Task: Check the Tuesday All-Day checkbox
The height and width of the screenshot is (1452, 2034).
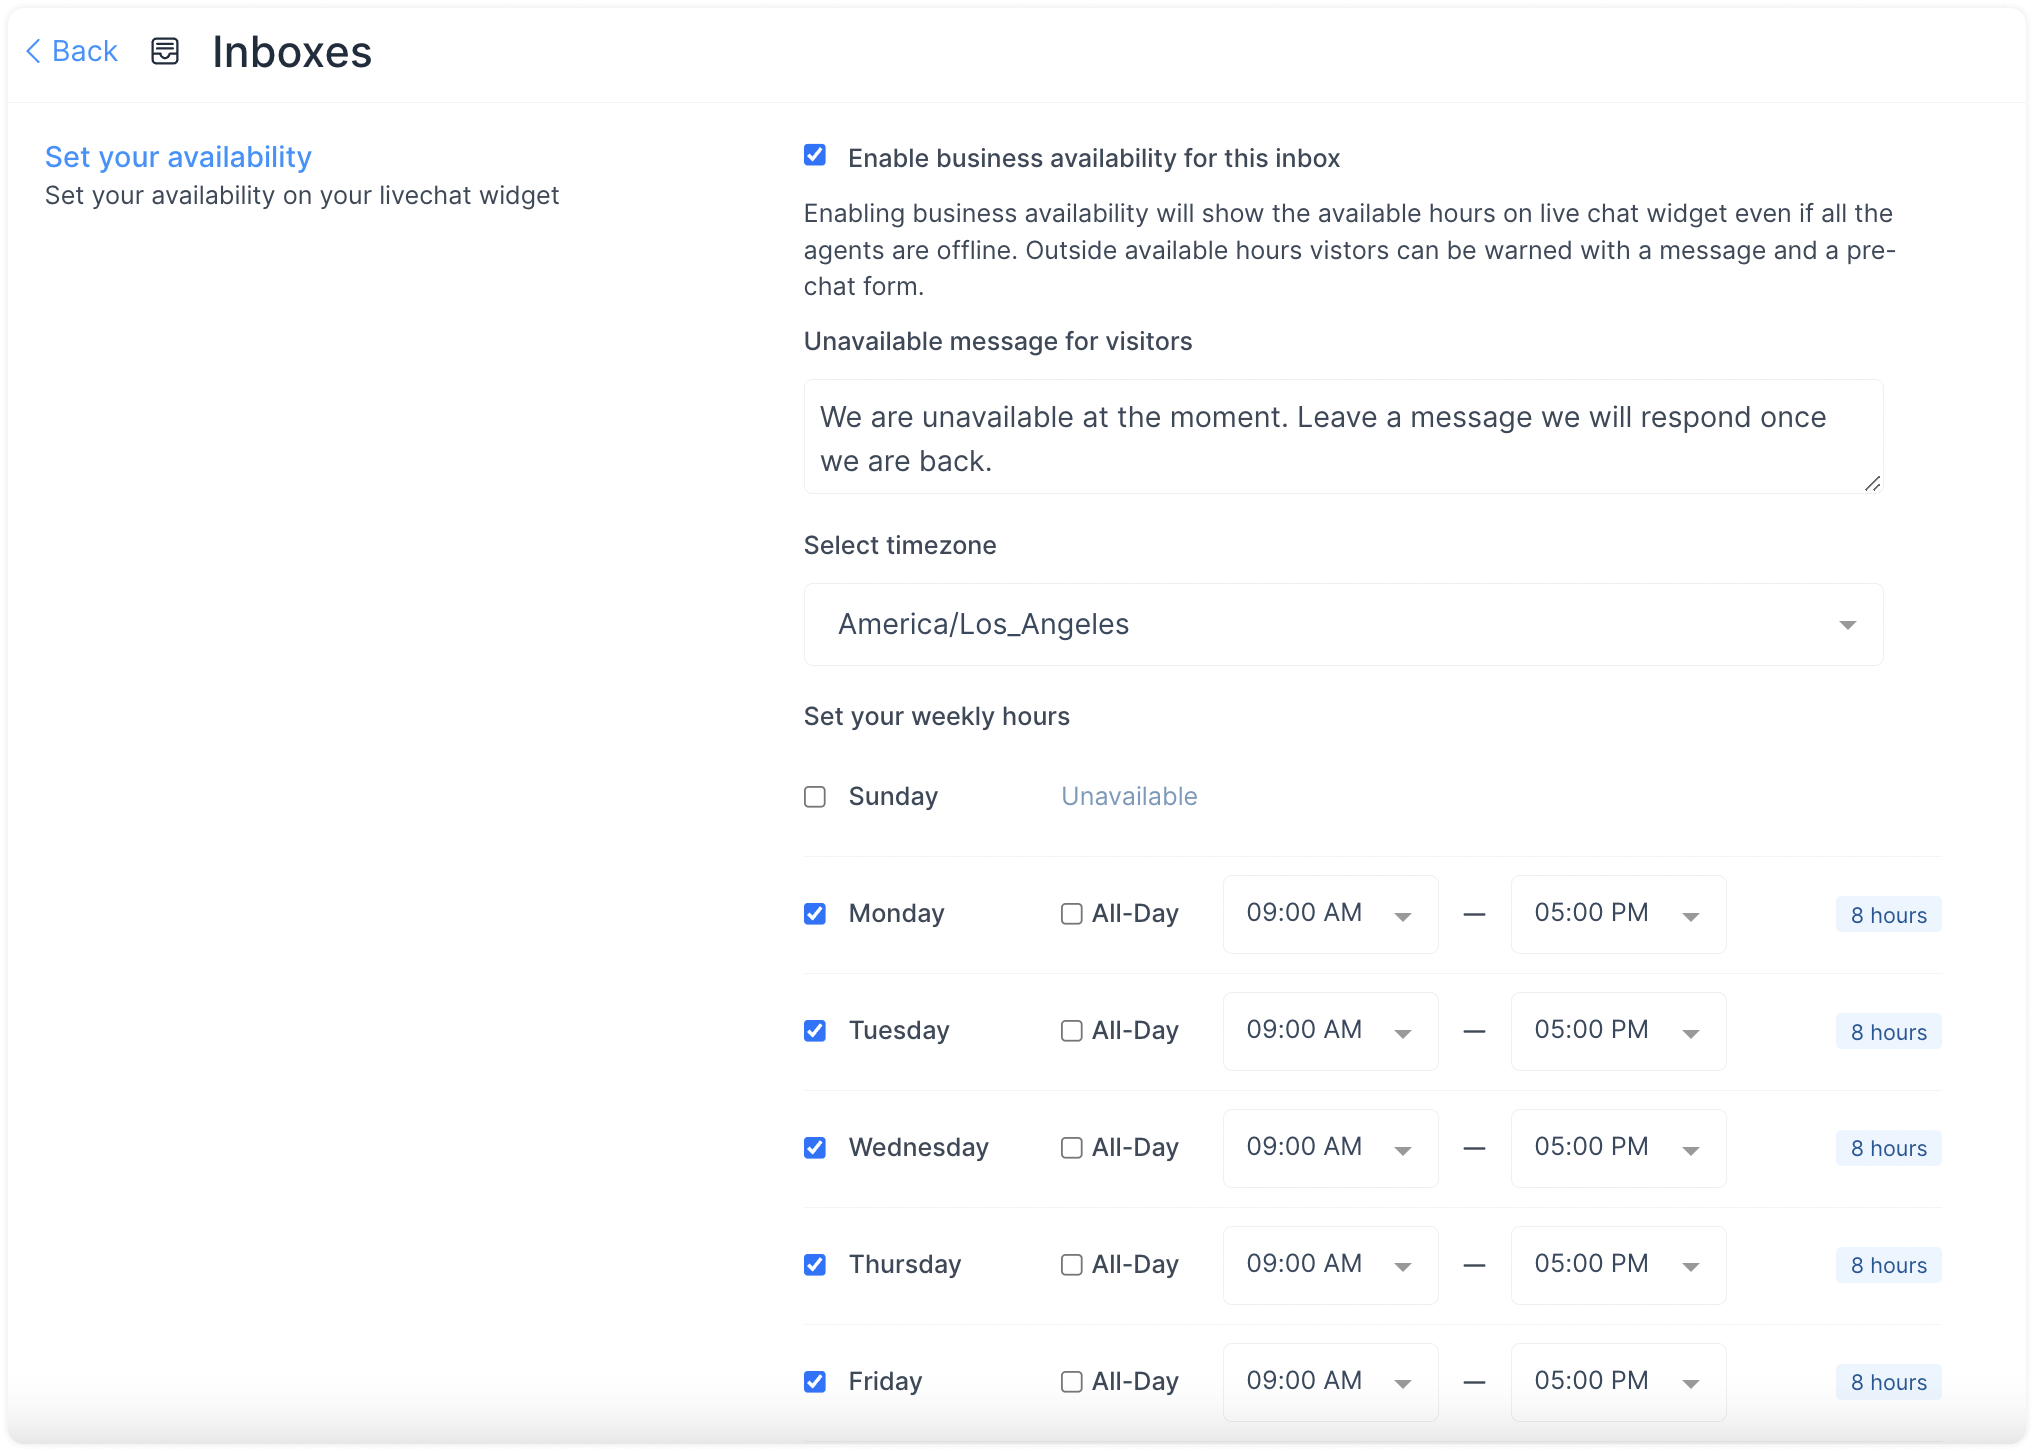Action: [1071, 1031]
